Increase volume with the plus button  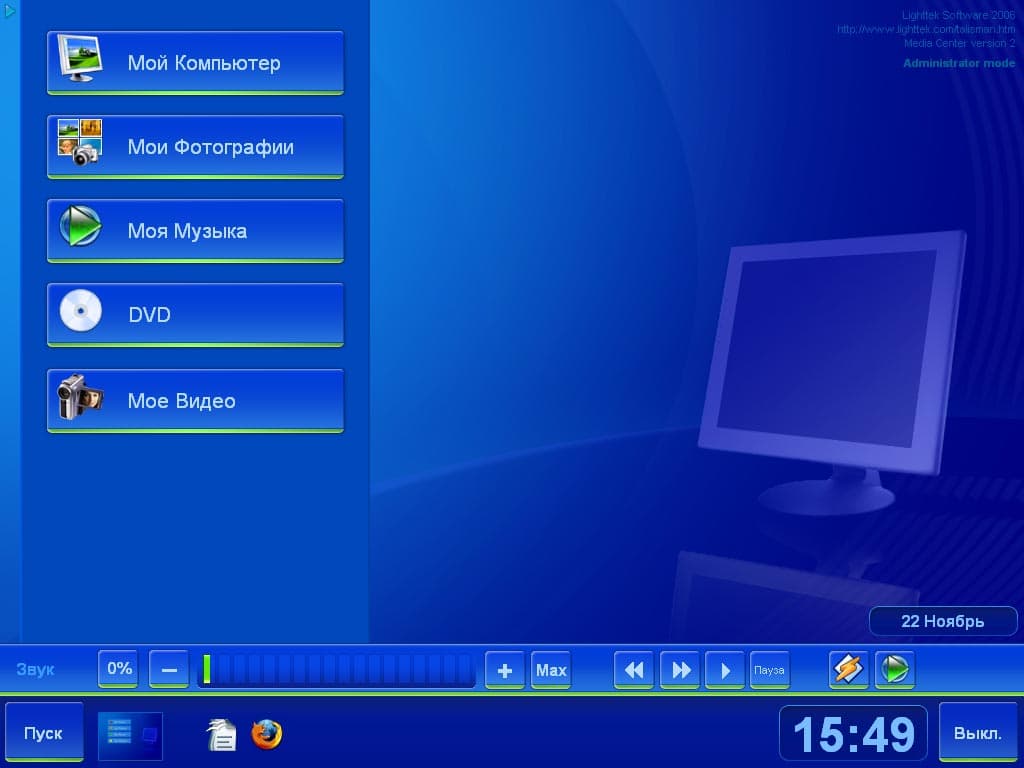[505, 670]
